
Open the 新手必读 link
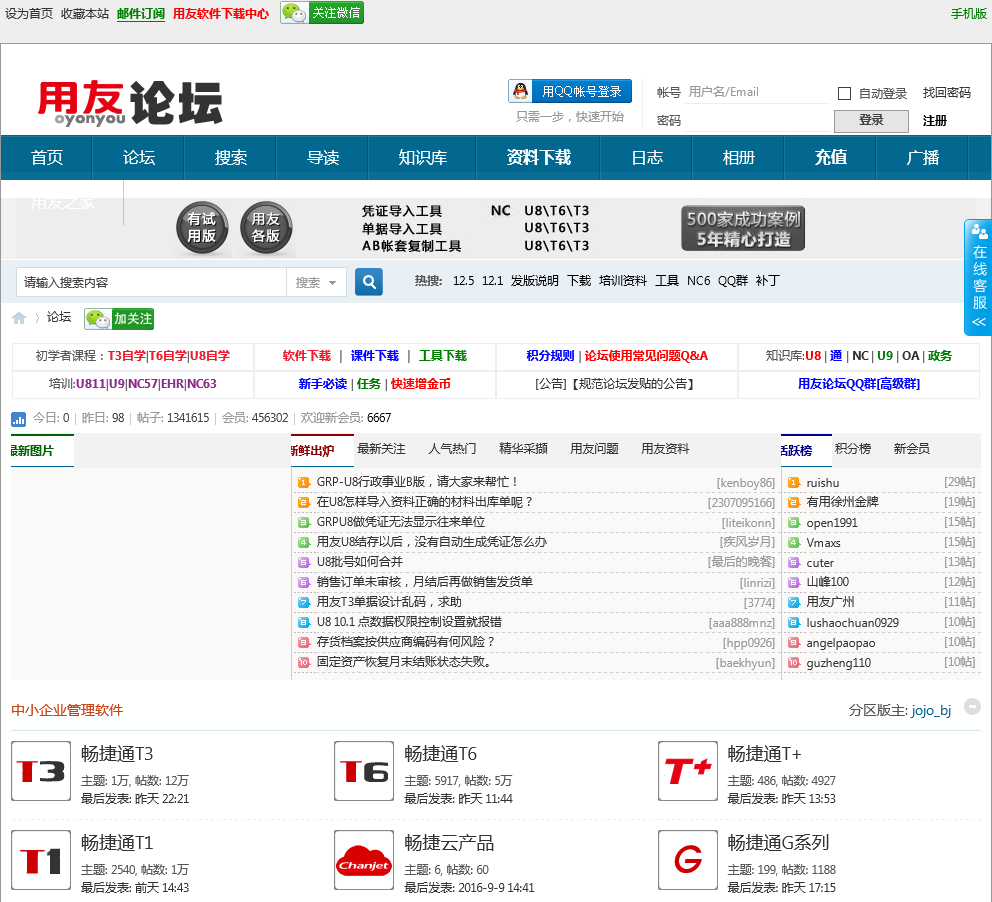tap(323, 383)
